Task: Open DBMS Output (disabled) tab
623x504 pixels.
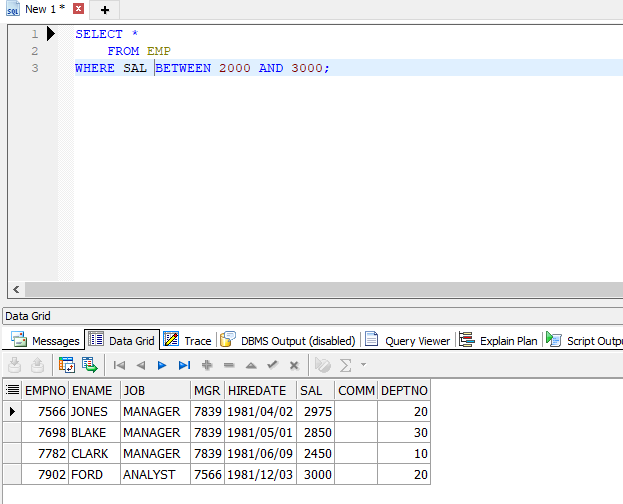Action: (x=288, y=340)
